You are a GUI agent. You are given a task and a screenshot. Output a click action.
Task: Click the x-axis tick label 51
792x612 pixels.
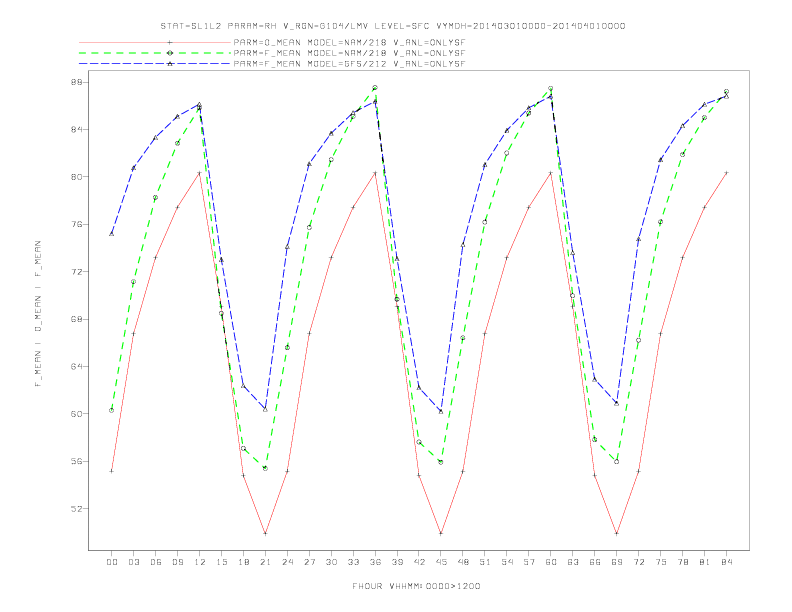(x=485, y=562)
